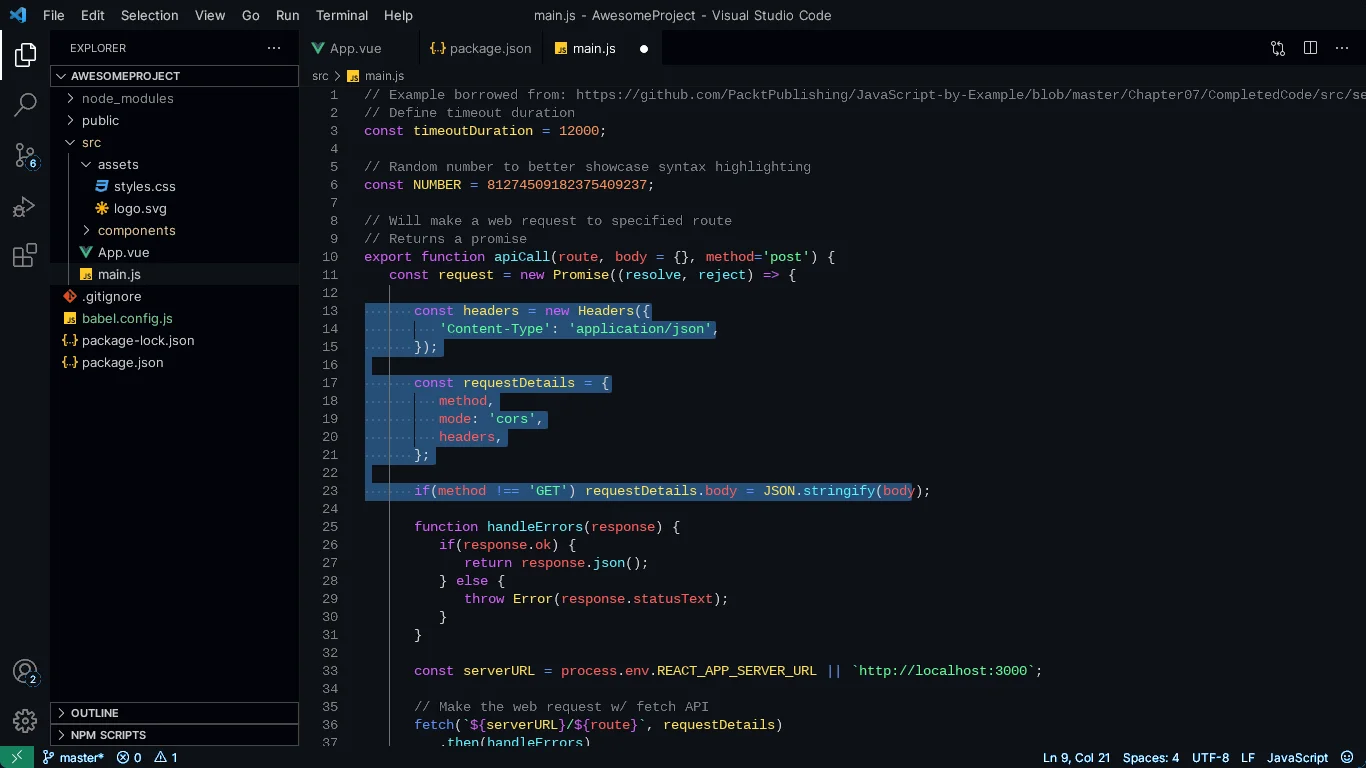The width and height of the screenshot is (1366, 768).
Task: Open the Help menu
Action: [x=398, y=15]
